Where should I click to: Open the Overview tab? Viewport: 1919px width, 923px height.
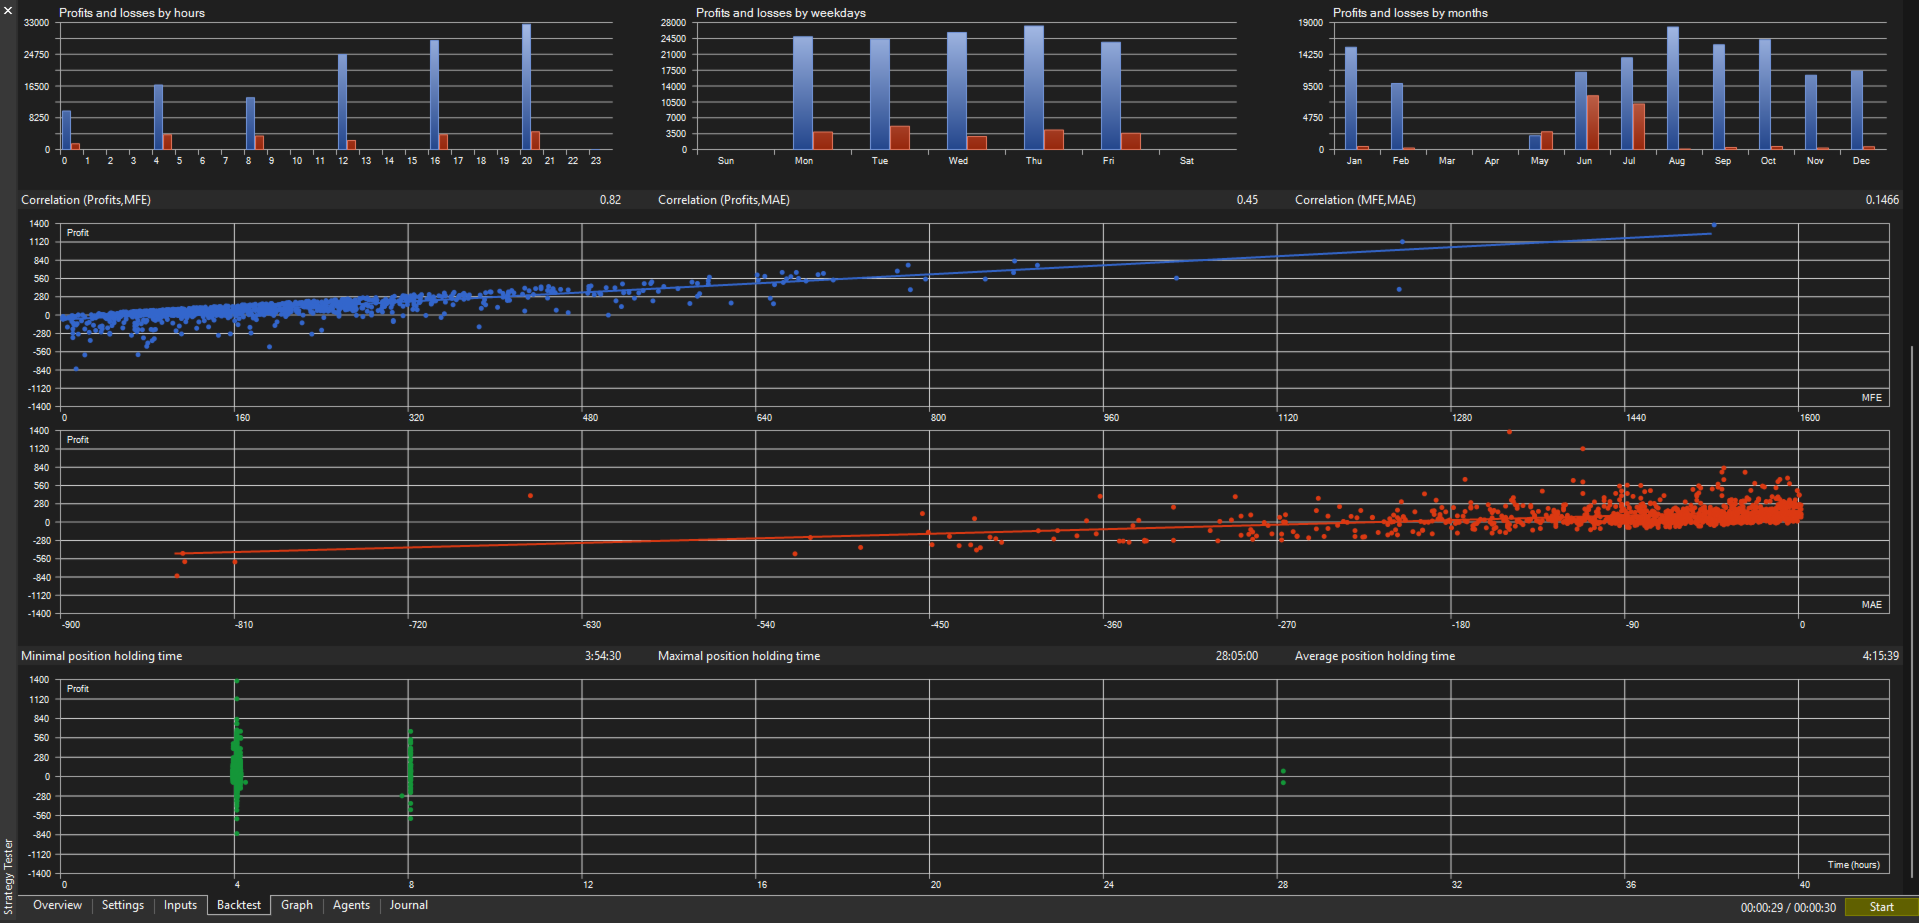[x=57, y=905]
